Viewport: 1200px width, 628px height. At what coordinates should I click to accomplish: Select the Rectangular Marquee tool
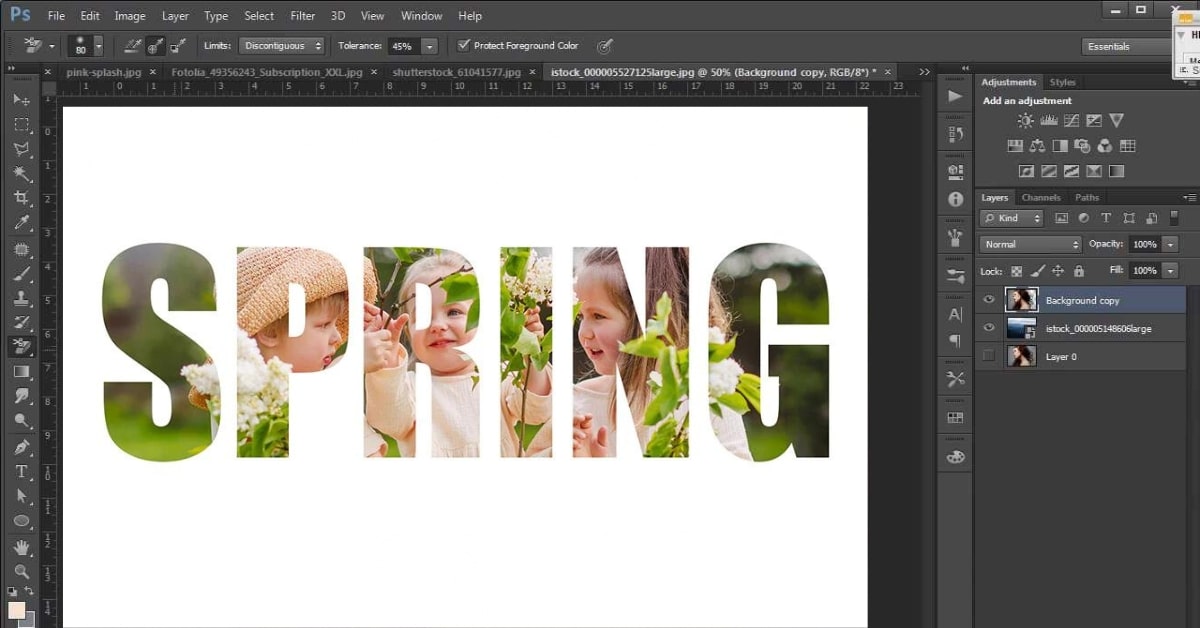[x=21, y=125]
